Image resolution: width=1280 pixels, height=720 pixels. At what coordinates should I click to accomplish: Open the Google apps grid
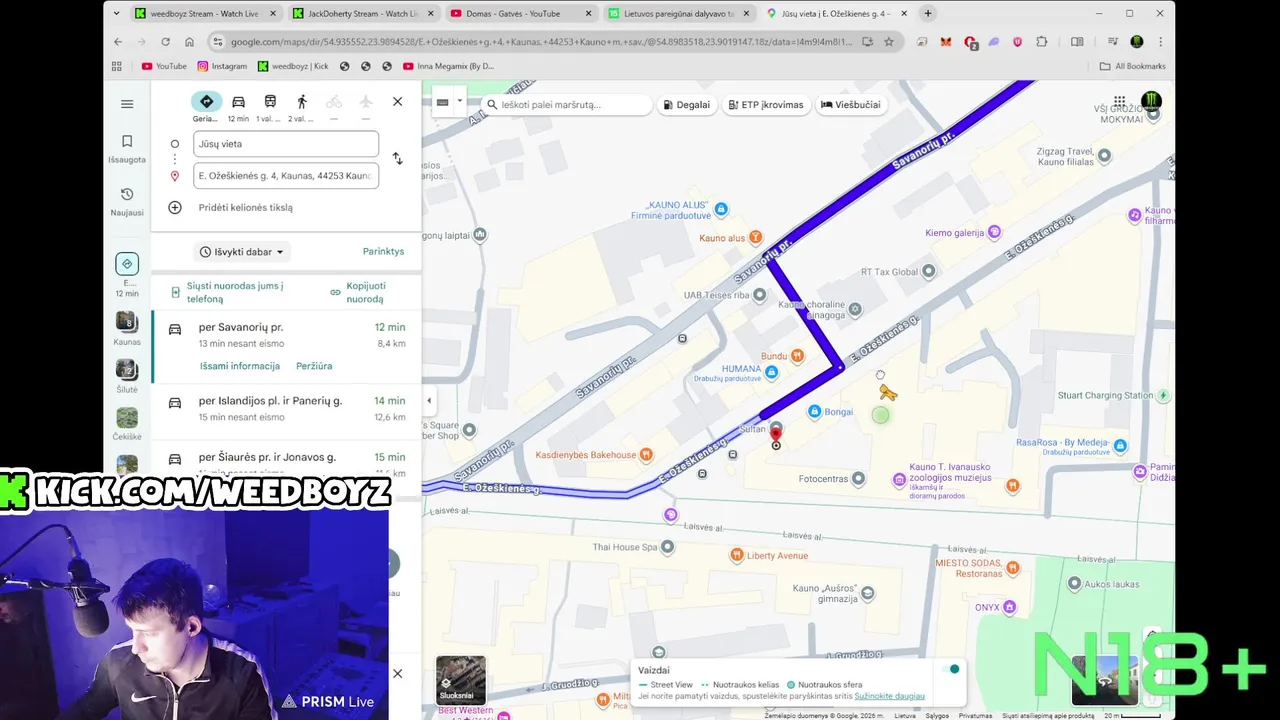point(1119,101)
